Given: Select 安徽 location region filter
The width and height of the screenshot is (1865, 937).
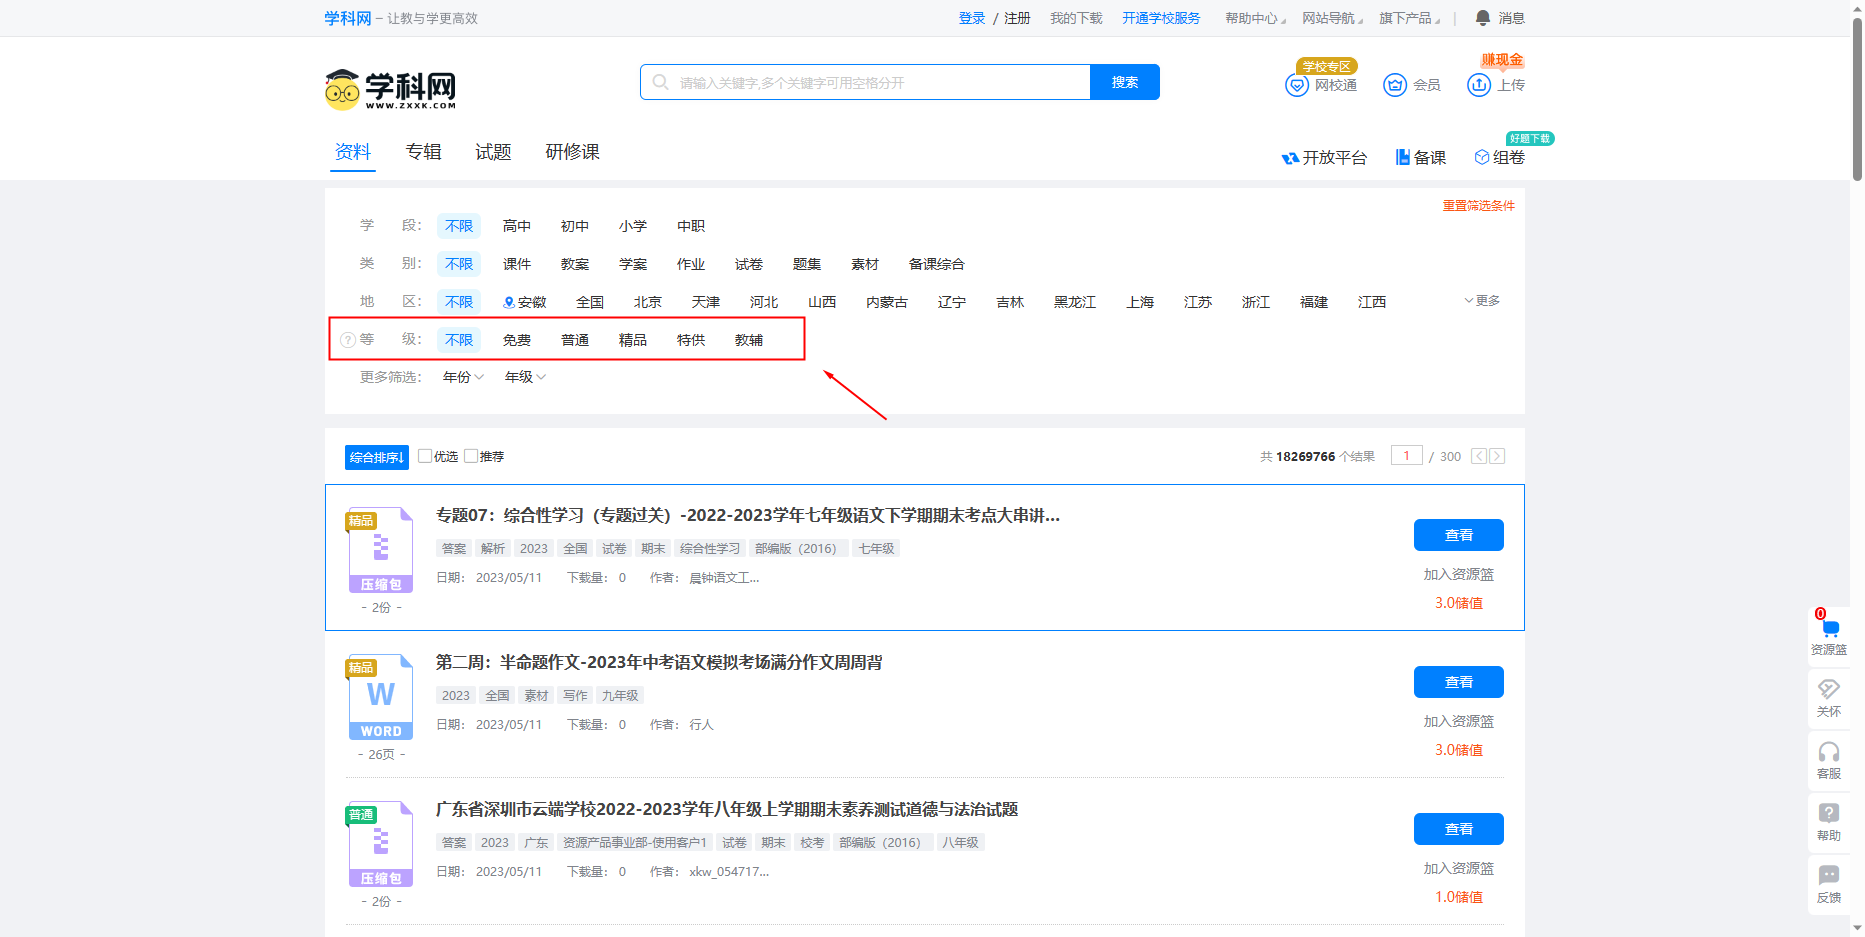Looking at the screenshot, I should [525, 302].
